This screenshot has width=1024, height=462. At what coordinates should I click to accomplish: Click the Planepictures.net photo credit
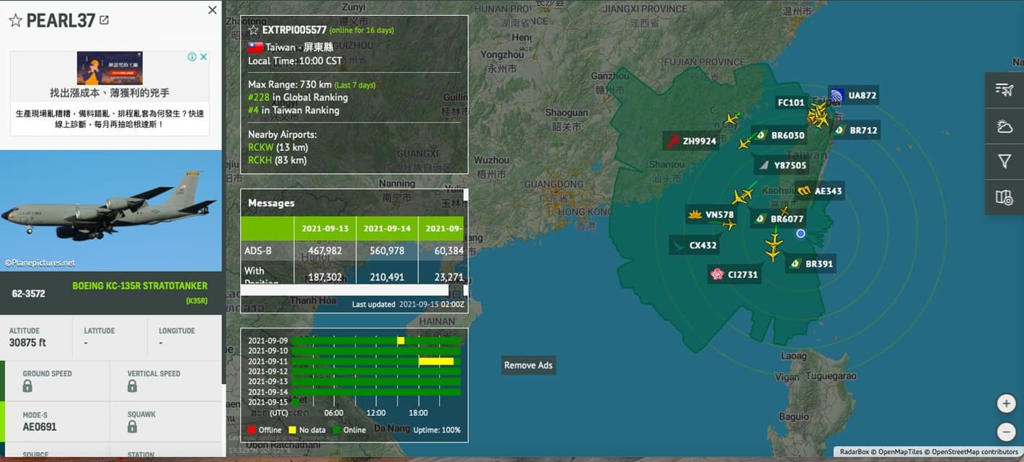tap(40, 263)
